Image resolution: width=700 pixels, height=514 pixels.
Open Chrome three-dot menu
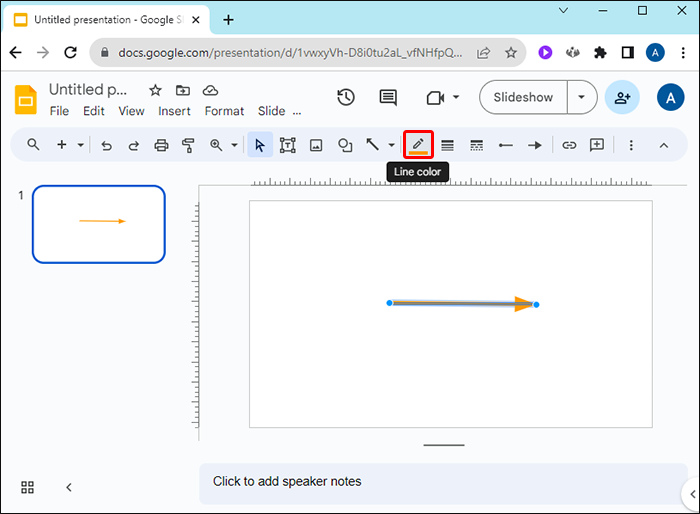point(683,53)
